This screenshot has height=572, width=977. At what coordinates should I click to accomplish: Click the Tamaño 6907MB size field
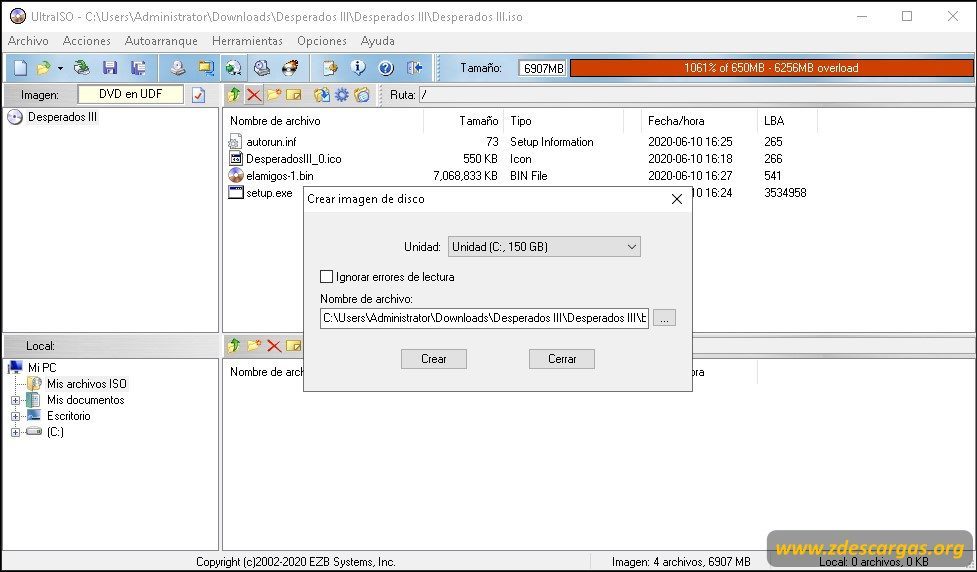[543, 68]
